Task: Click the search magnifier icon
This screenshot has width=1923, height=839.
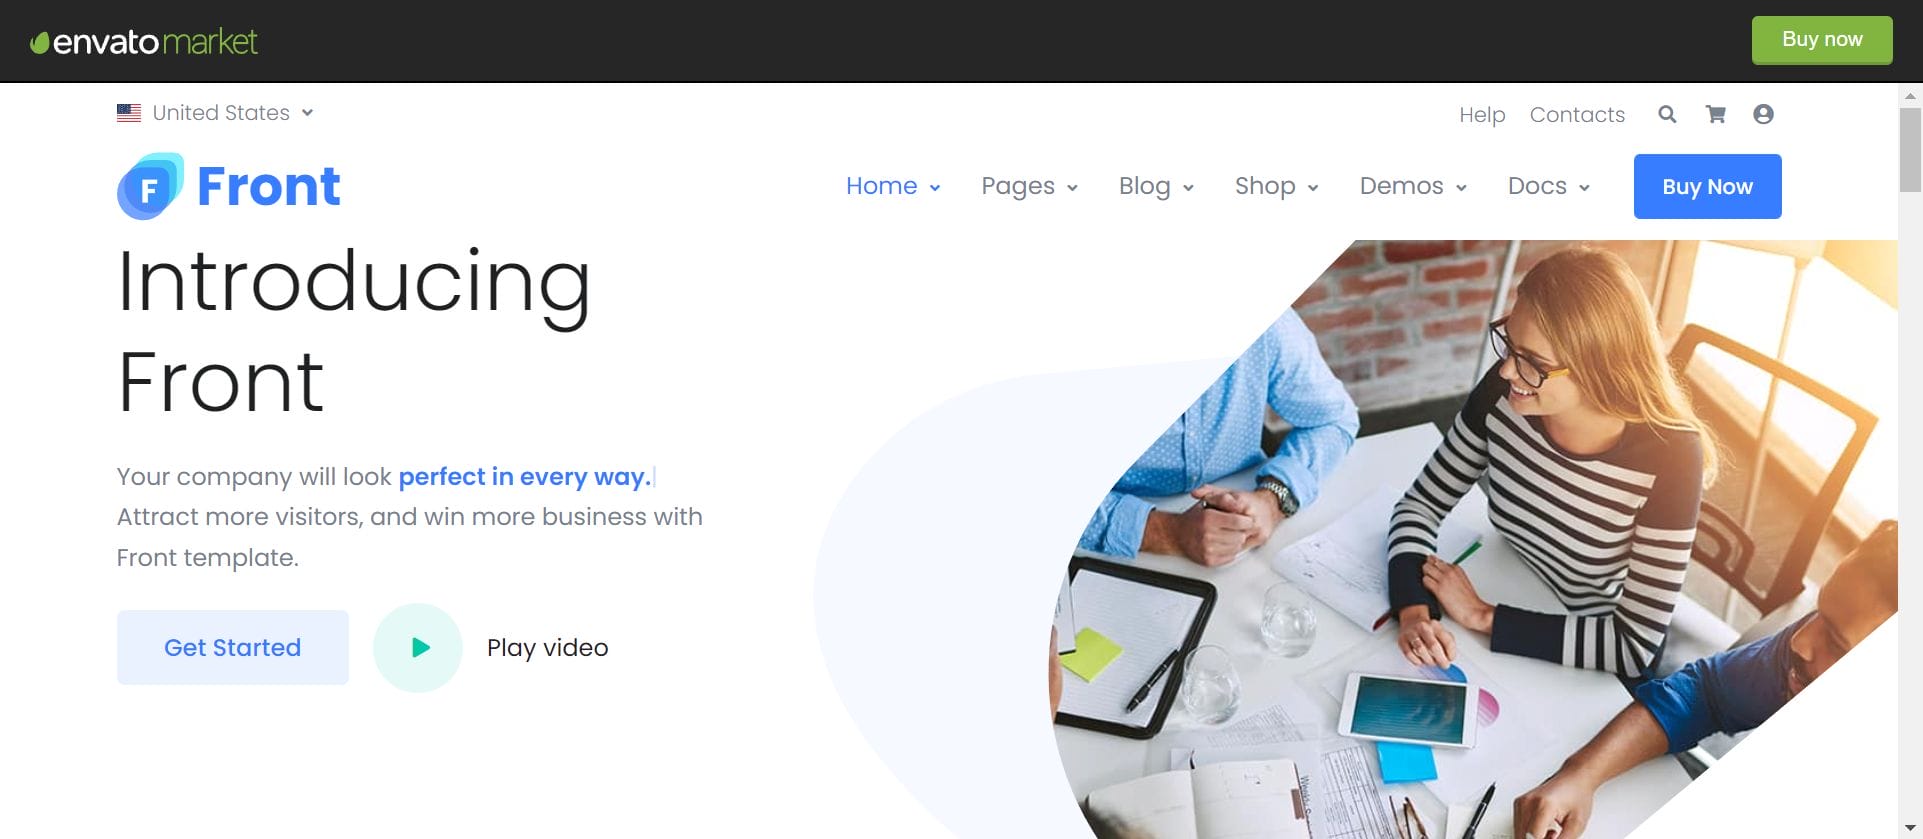Action: pyautogui.click(x=1667, y=114)
